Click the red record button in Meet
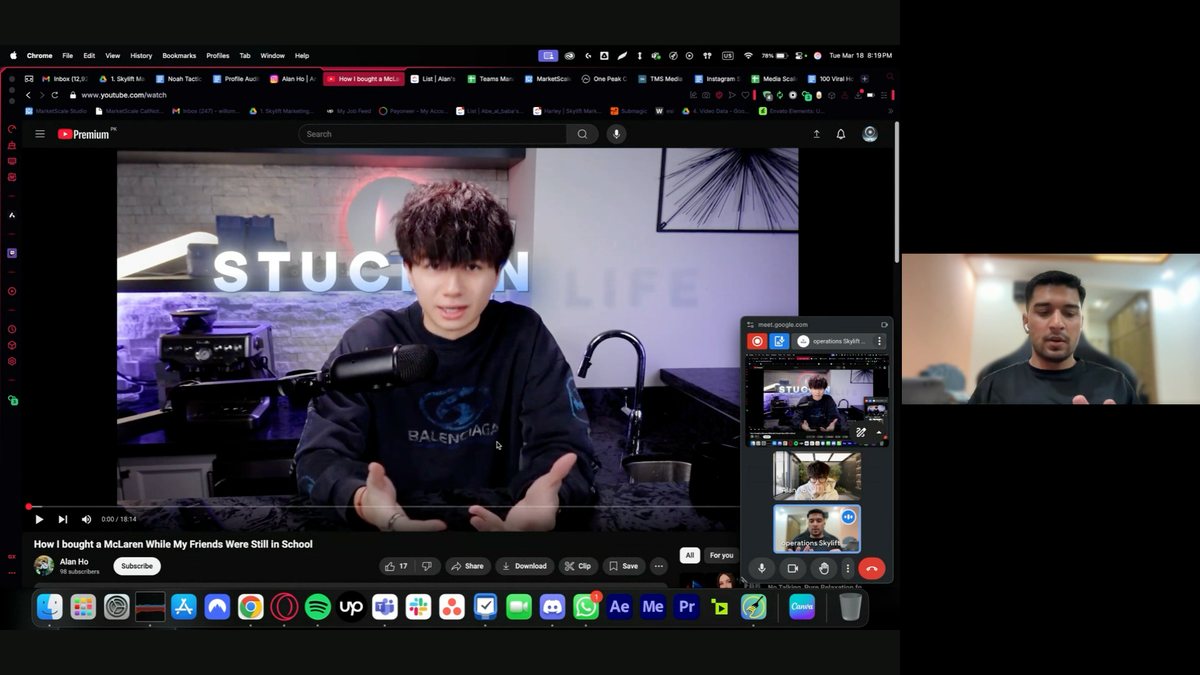The height and width of the screenshot is (675, 1200). click(757, 341)
